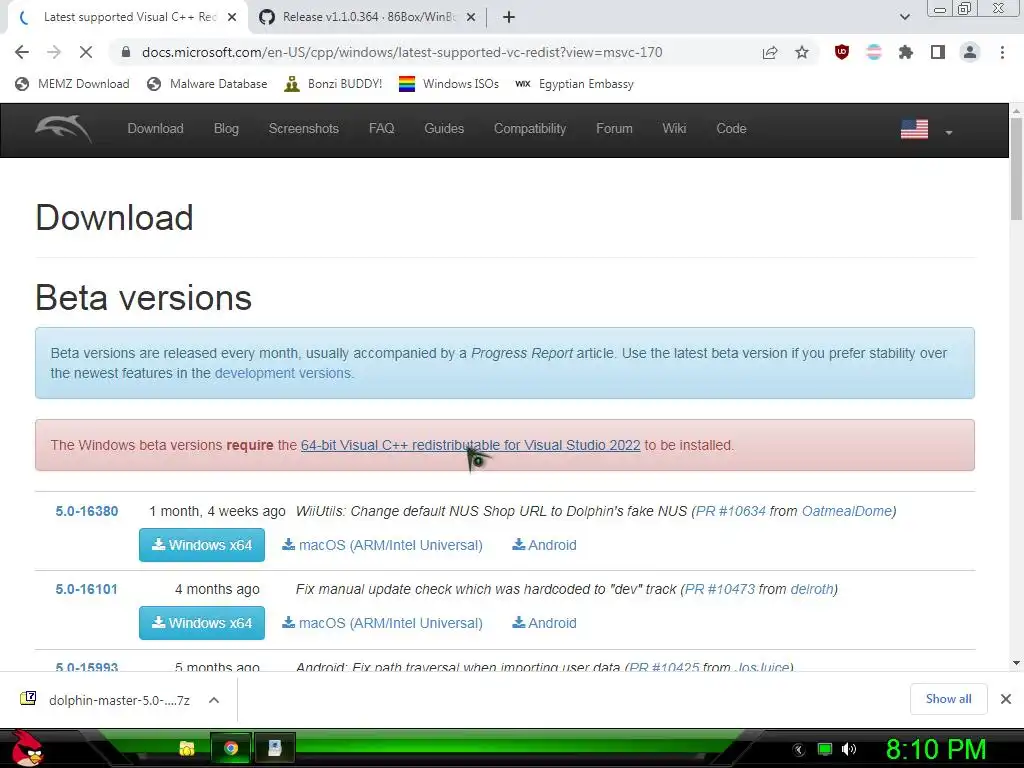Close the 86Box/WinBox release tab
The height and width of the screenshot is (768, 1024).
pos(471,17)
